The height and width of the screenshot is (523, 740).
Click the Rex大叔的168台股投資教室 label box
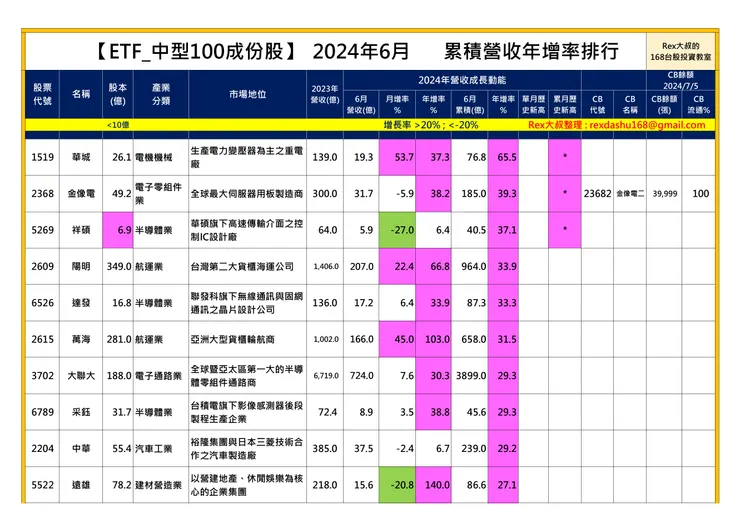(681, 51)
